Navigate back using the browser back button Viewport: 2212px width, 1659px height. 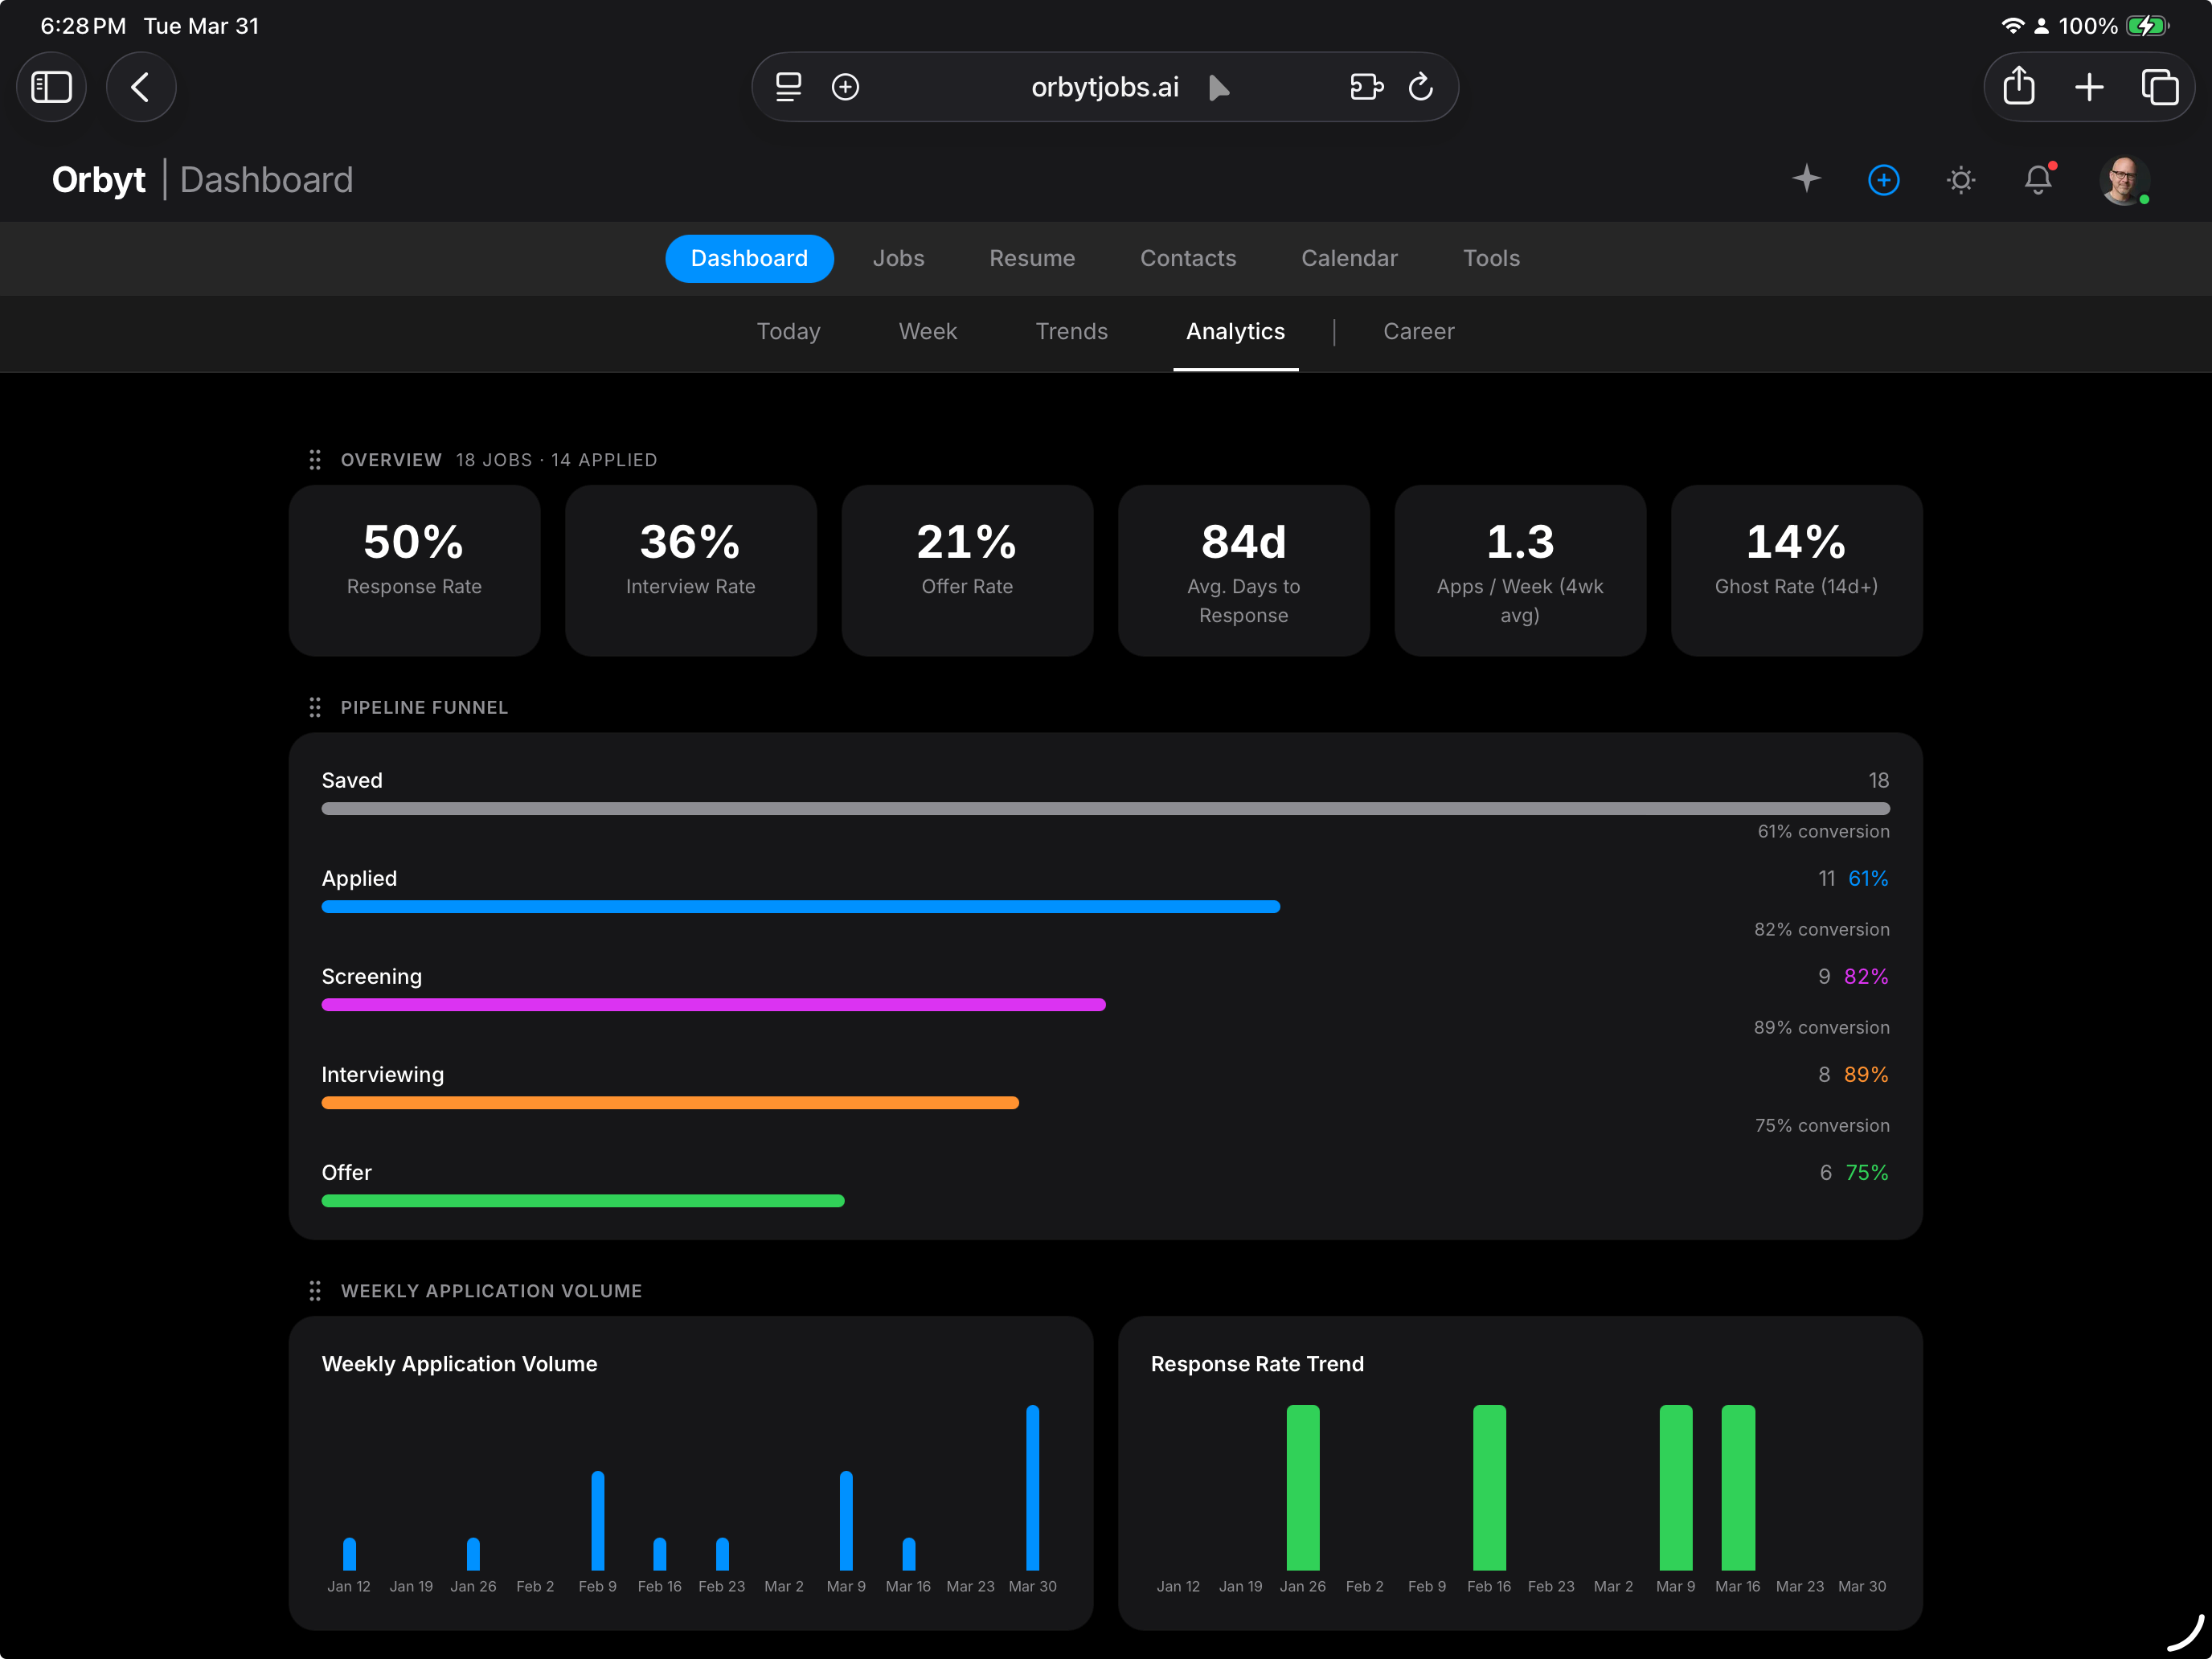click(141, 87)
